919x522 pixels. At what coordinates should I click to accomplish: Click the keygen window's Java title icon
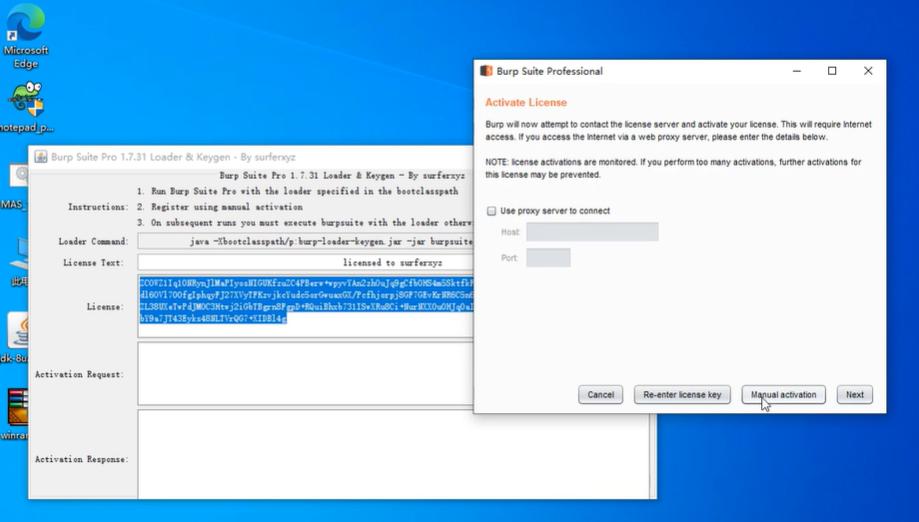(x=40, y=157)
